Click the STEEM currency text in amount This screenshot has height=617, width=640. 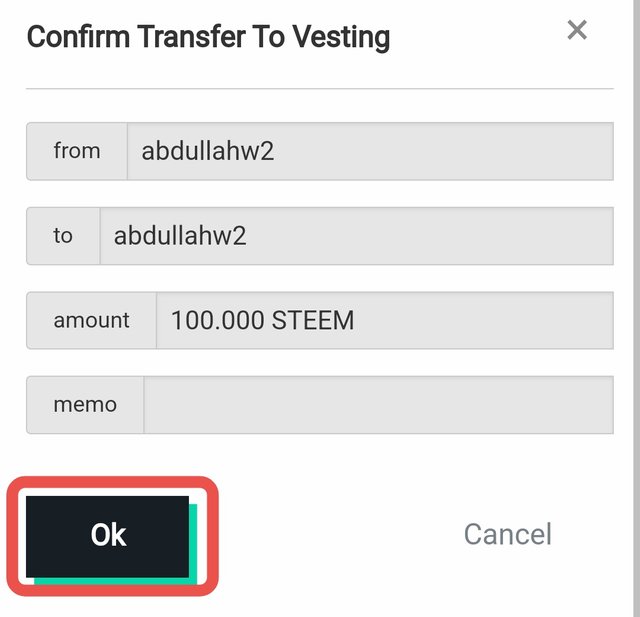[x=313, y=320]
